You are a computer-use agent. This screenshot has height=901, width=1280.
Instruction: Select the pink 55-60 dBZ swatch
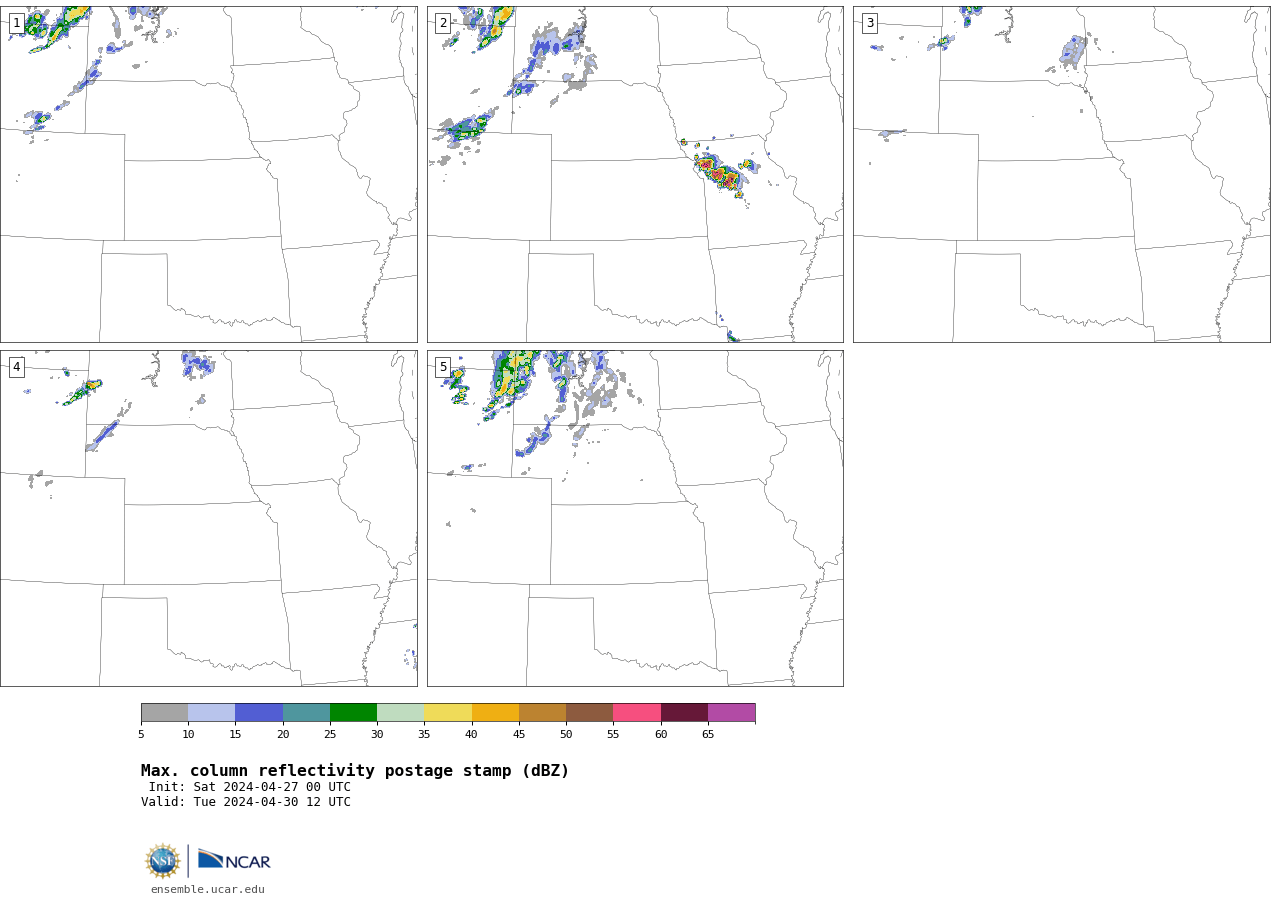(x=637, y=713)
